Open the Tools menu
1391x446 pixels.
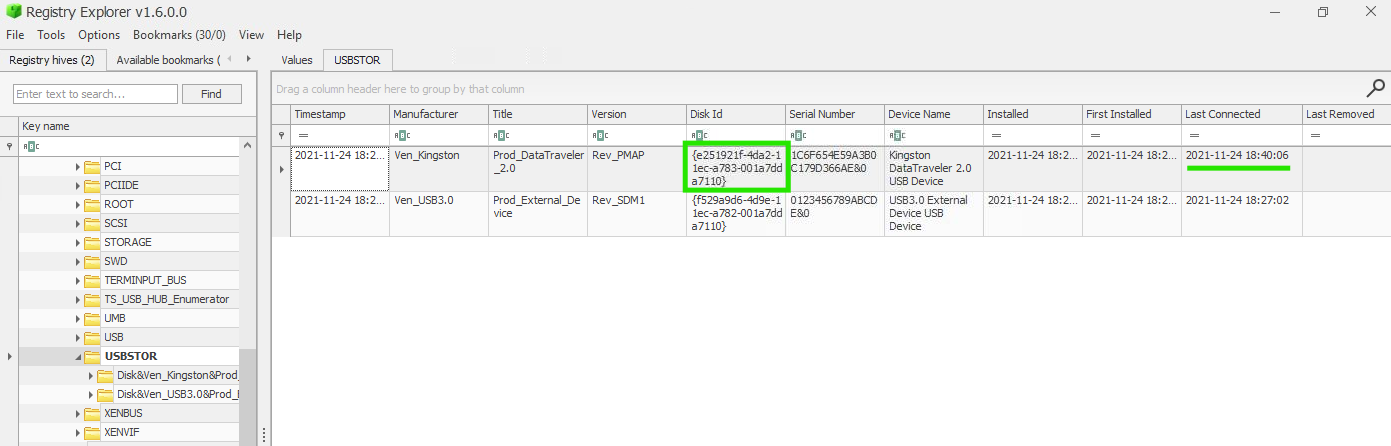click(51, 35)
